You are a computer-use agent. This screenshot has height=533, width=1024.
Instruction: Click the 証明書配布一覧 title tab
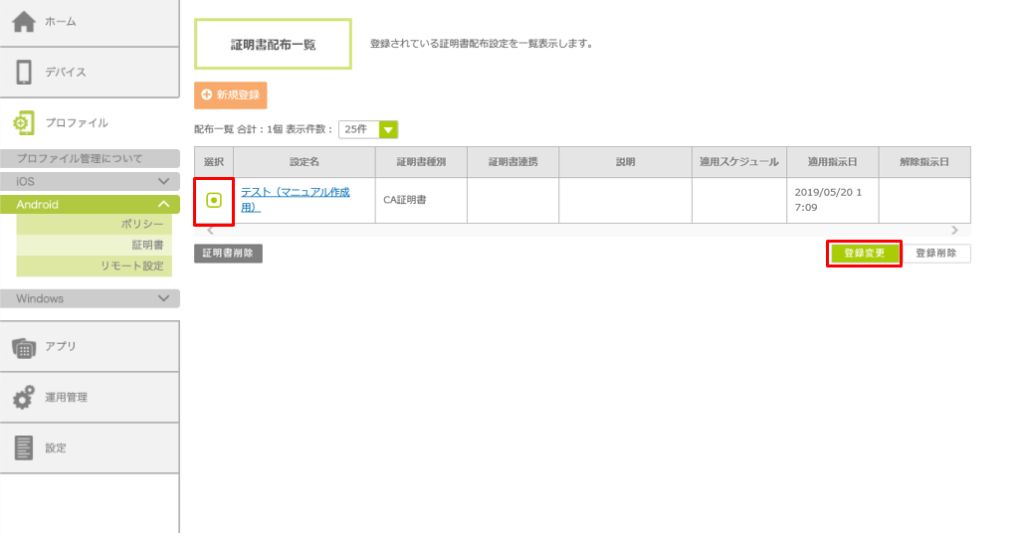click(x=273, y=44)
